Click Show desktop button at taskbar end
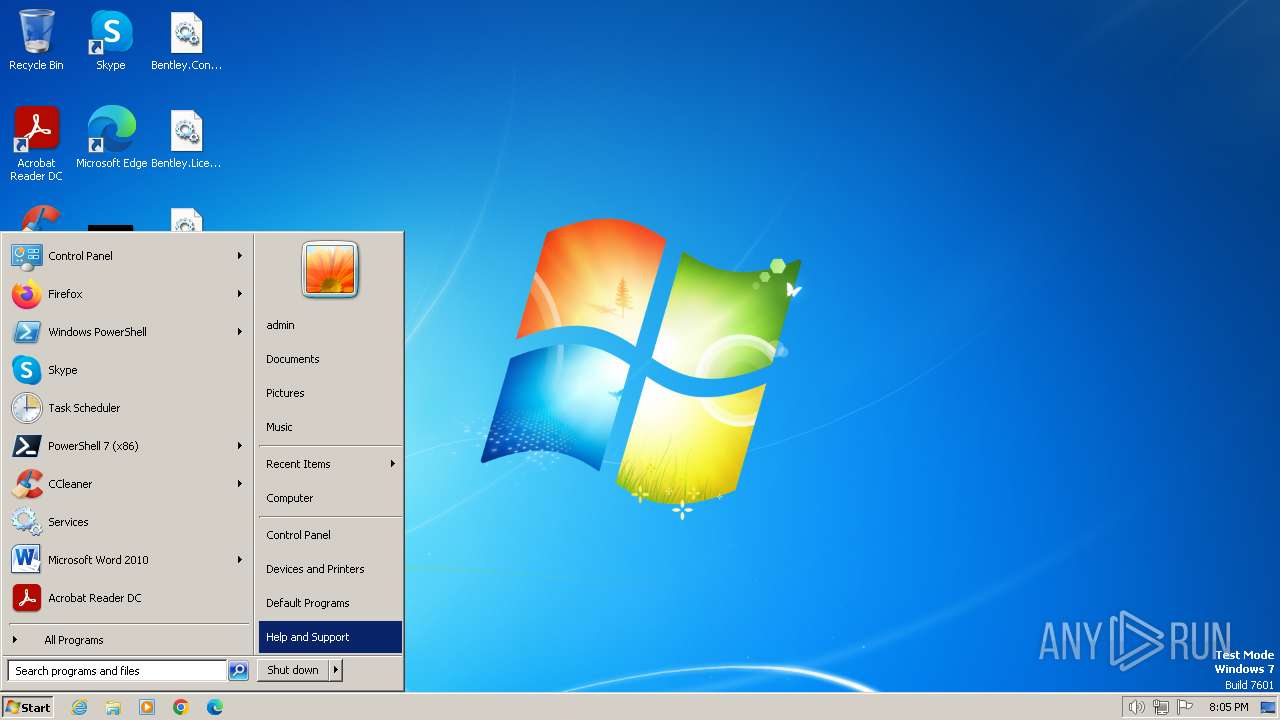Screen dimensions: 1280x720 coord(1269,707)
